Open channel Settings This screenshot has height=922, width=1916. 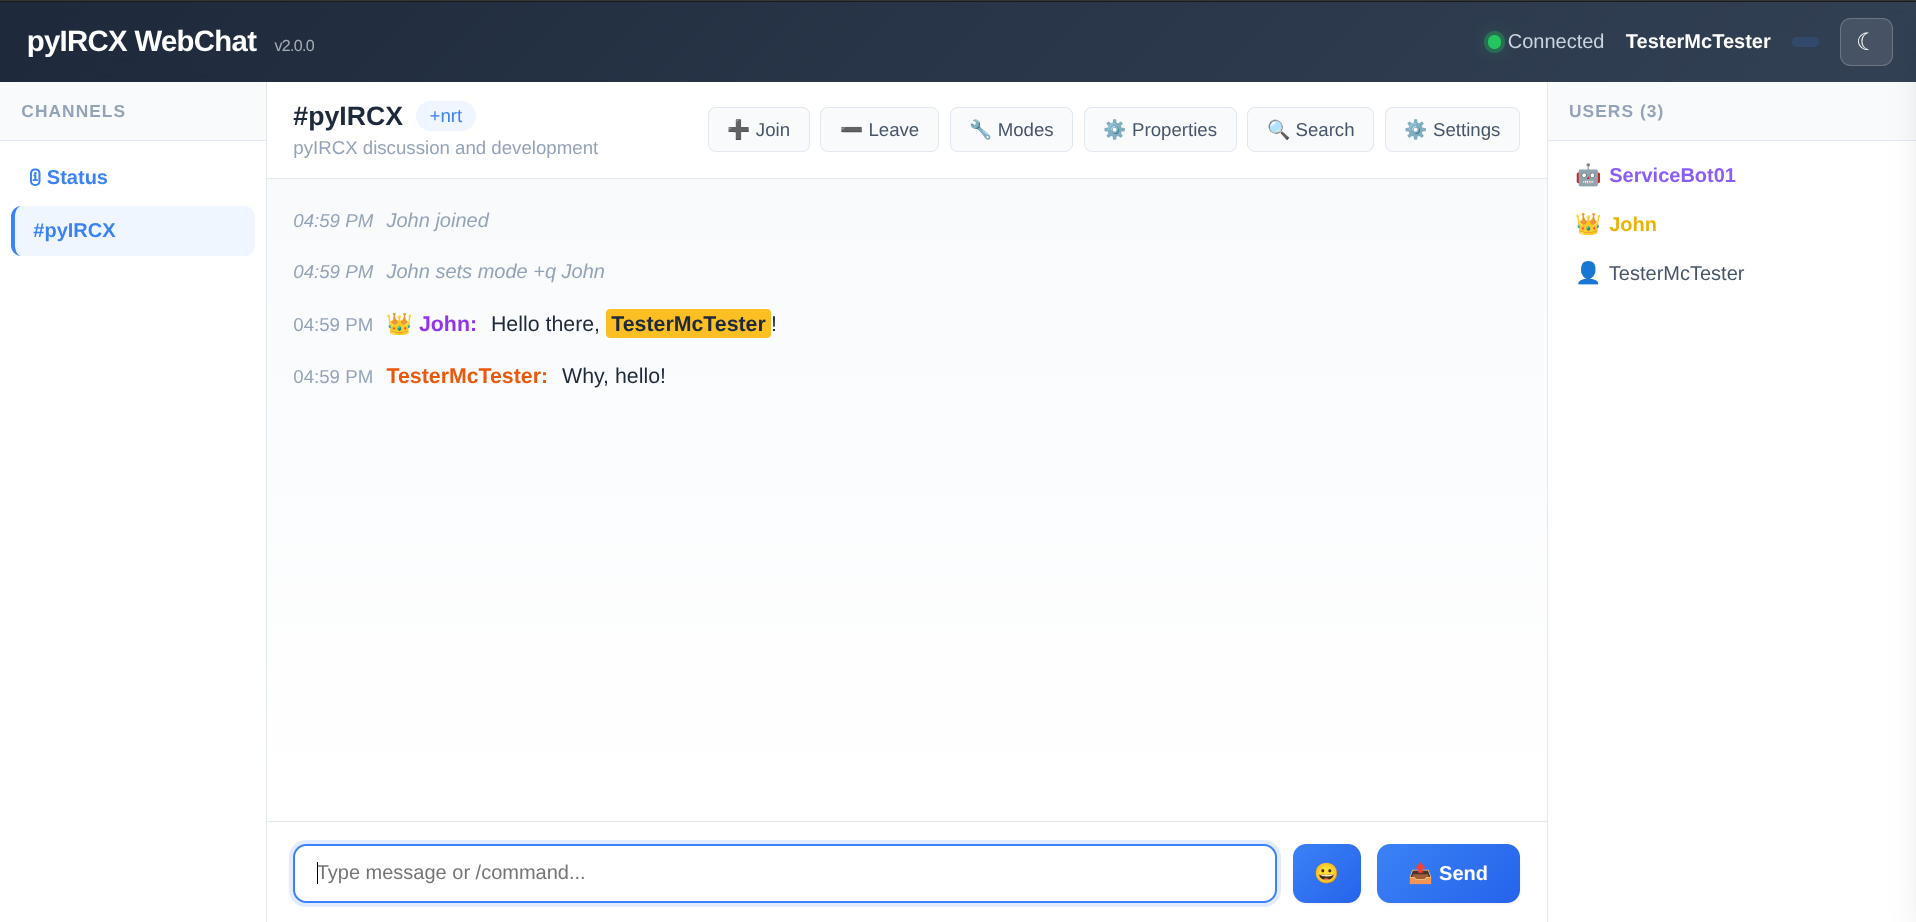coord(1452,129)
